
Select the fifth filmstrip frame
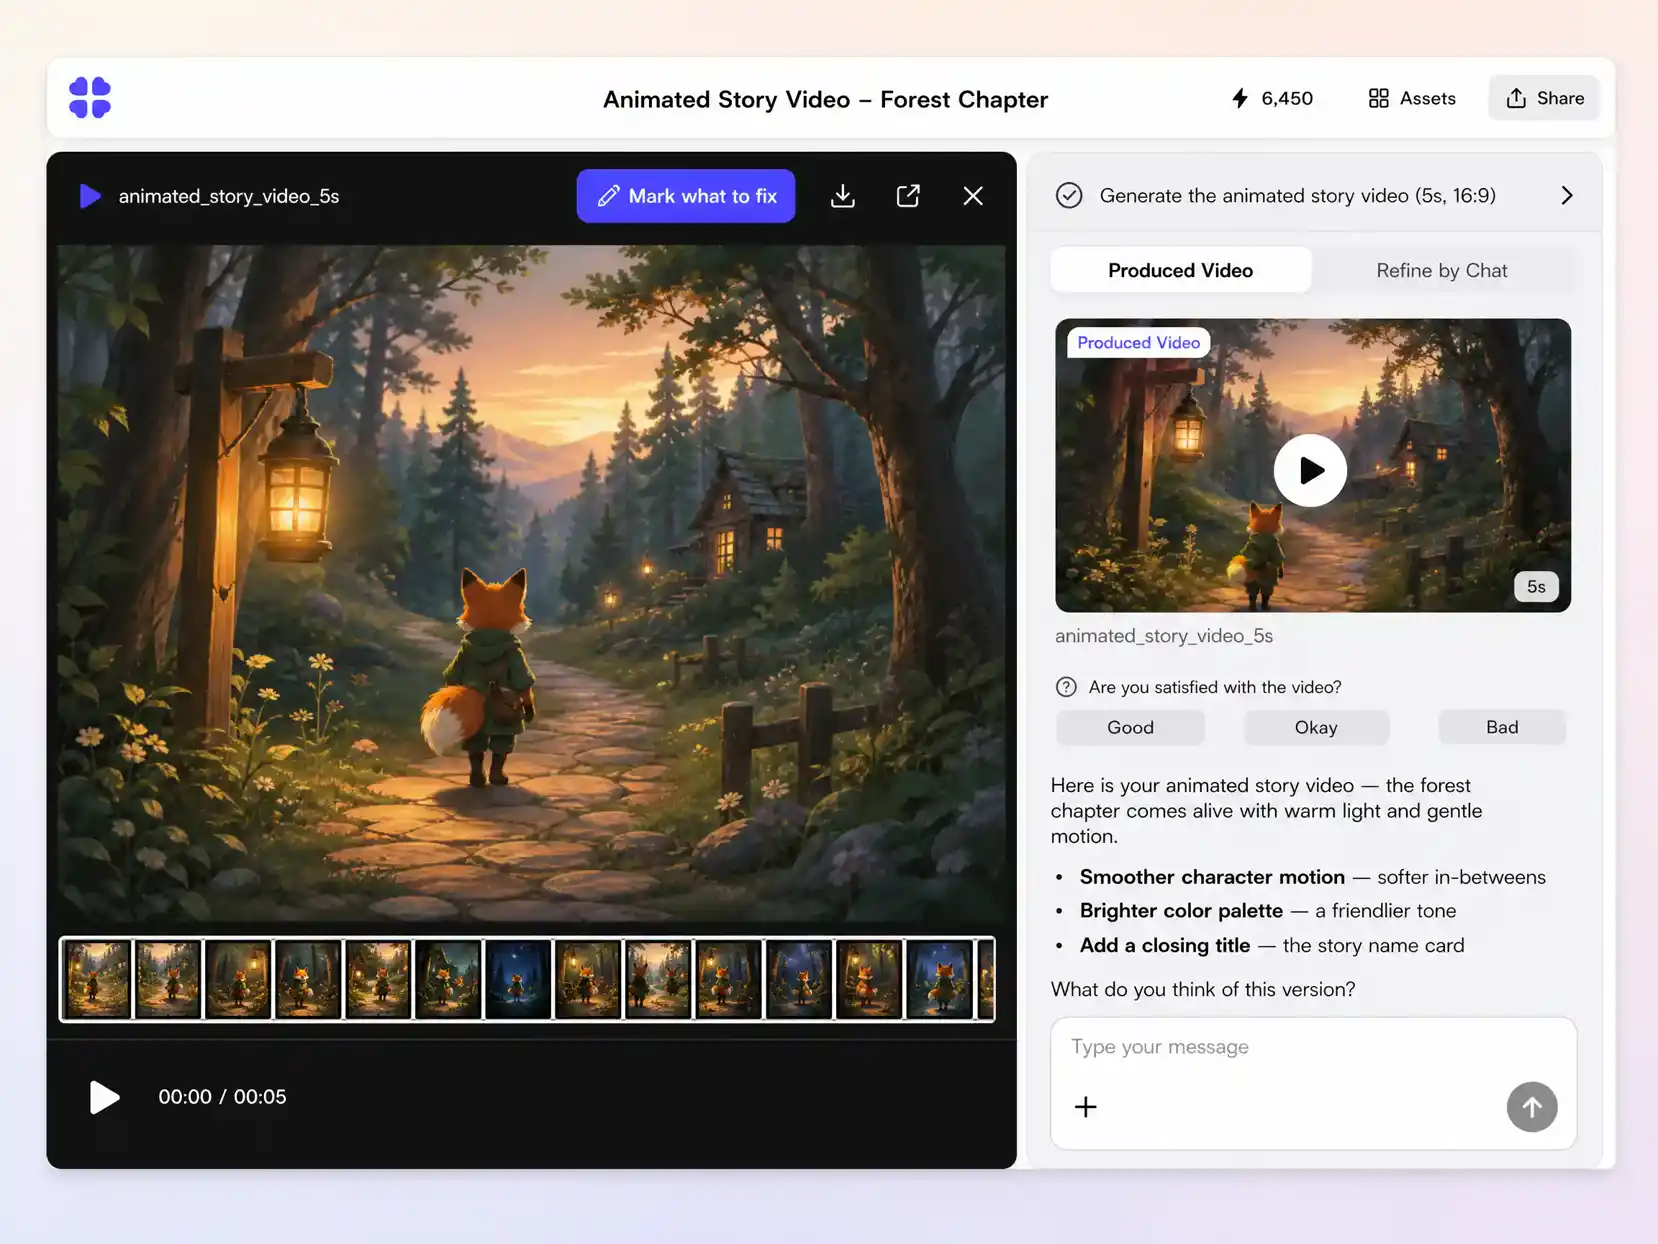(x=378, y=979)
